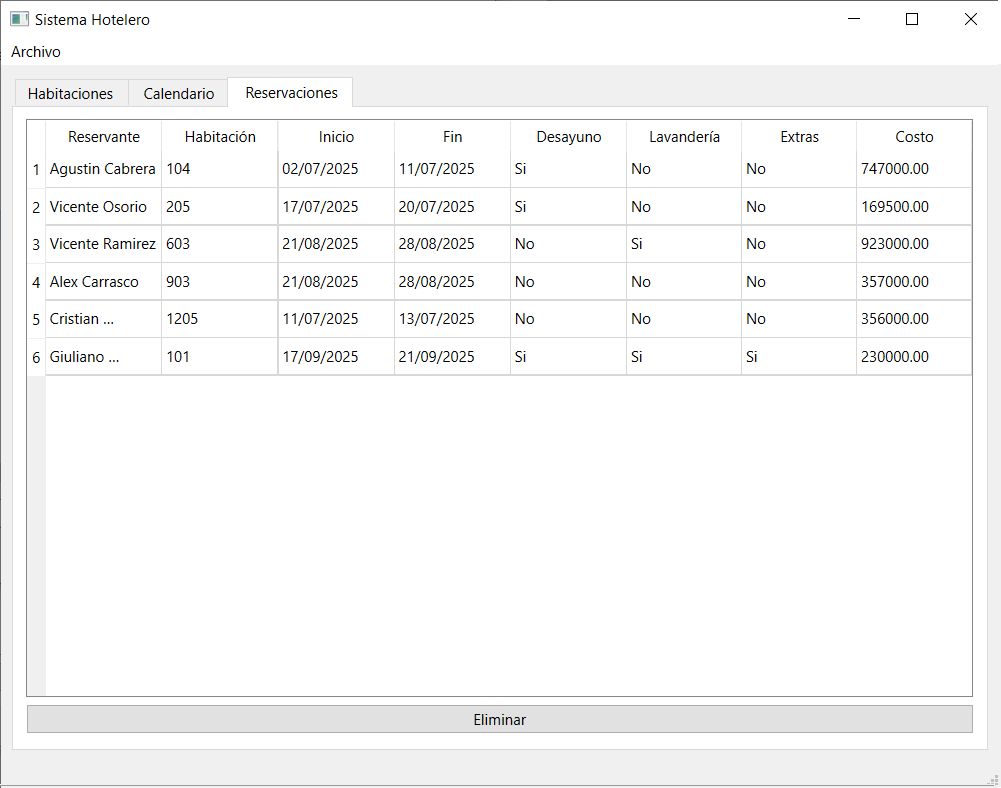Minimize the Sistema Hotelero window
The image size is (1001, 788).
point(854,19)
